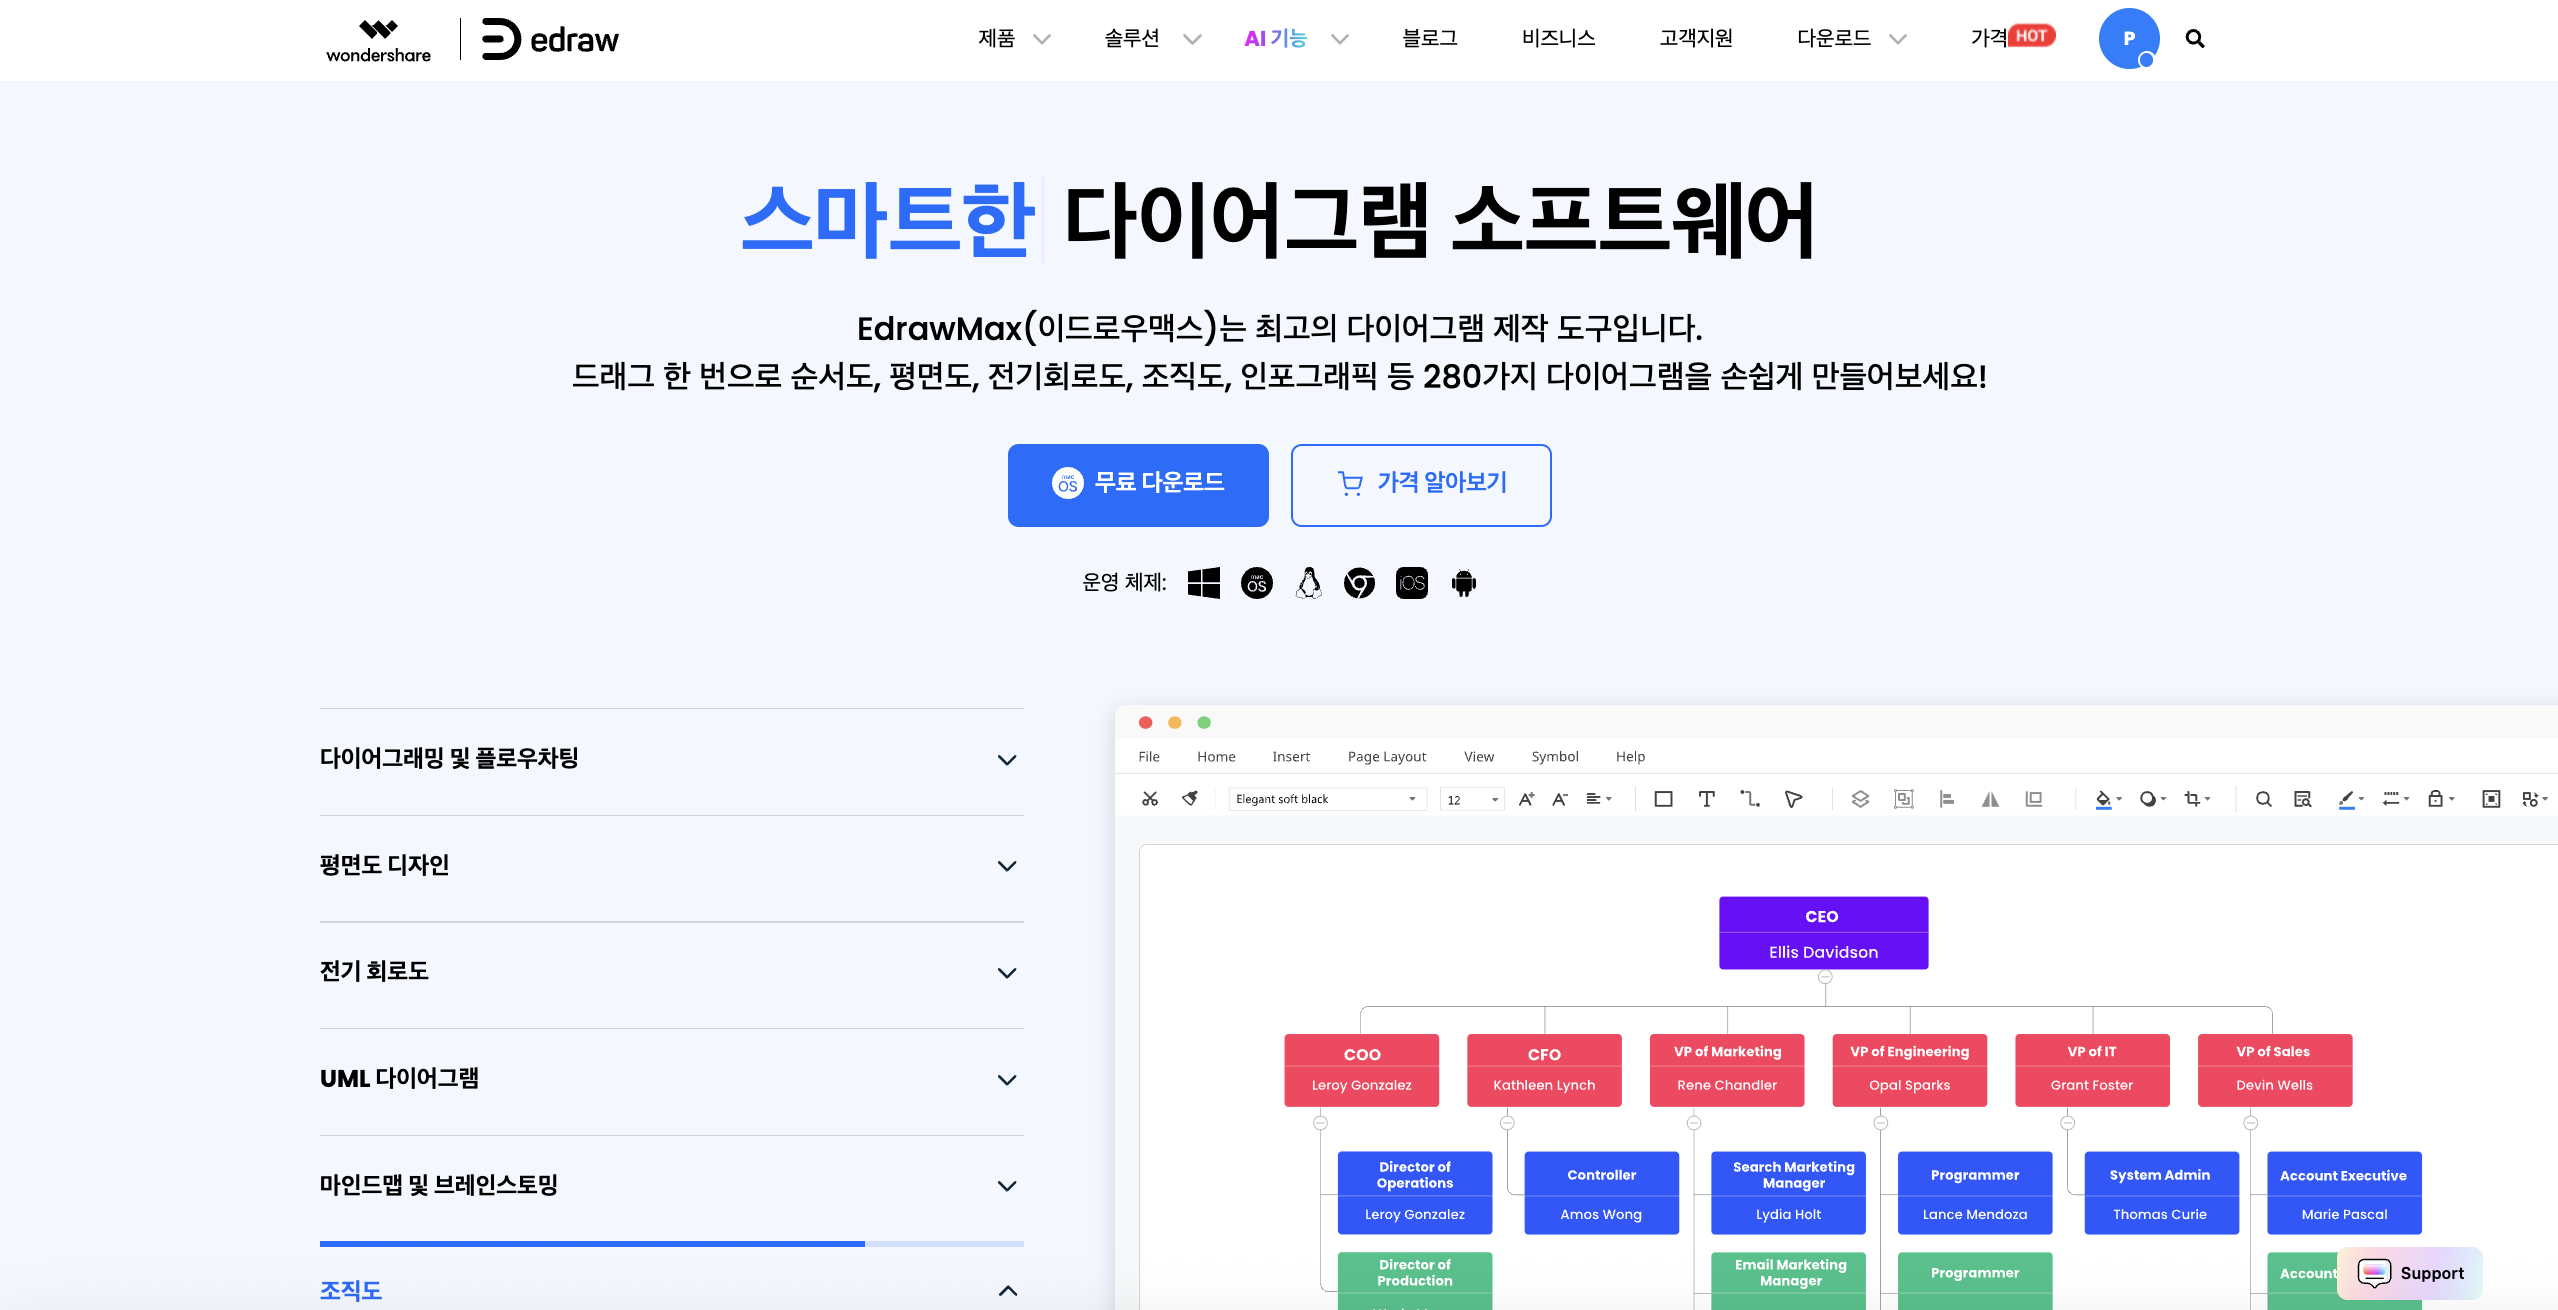Go to the 고객지원 page
This screenshot has width=2558, height=1310.
tap(1696, 38)
